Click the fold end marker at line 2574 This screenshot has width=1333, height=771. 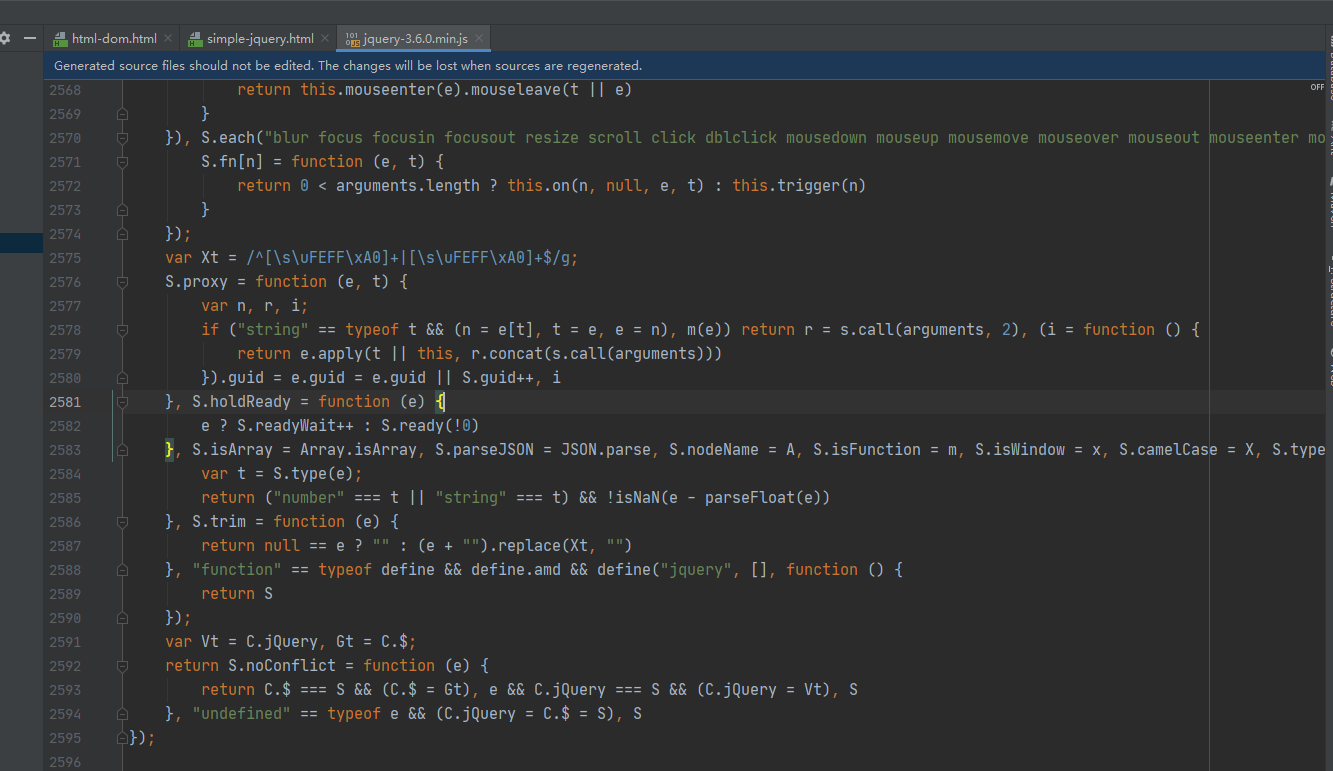click(x=122, y=234)
